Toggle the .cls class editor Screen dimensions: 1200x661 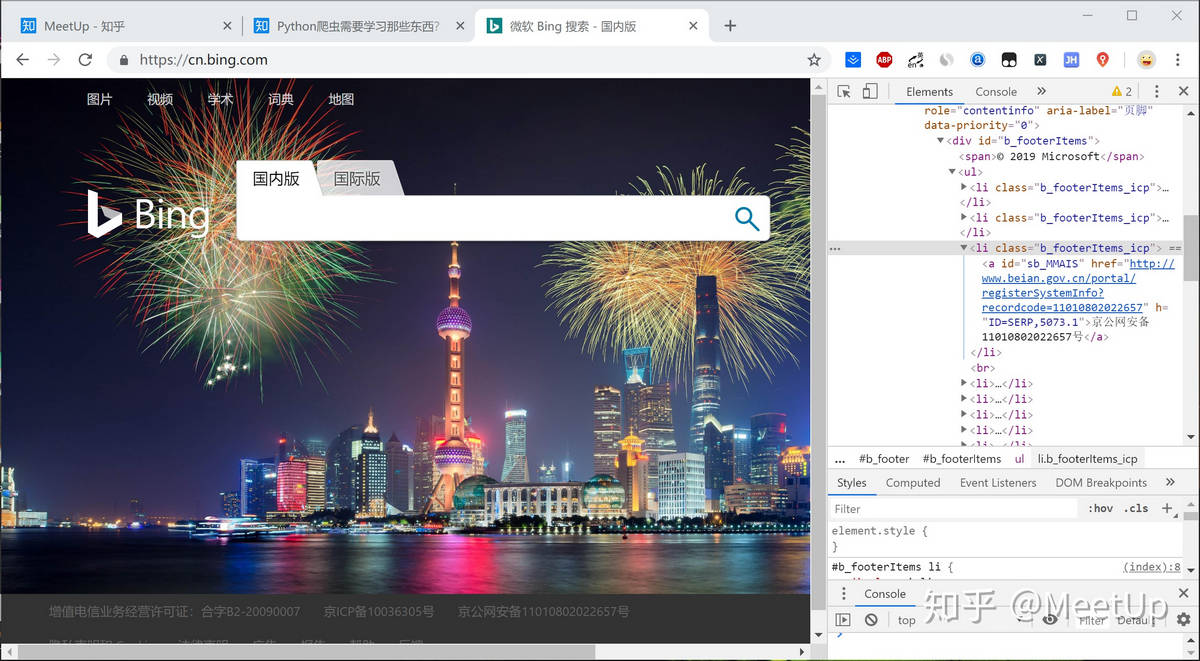point(1136,508)
